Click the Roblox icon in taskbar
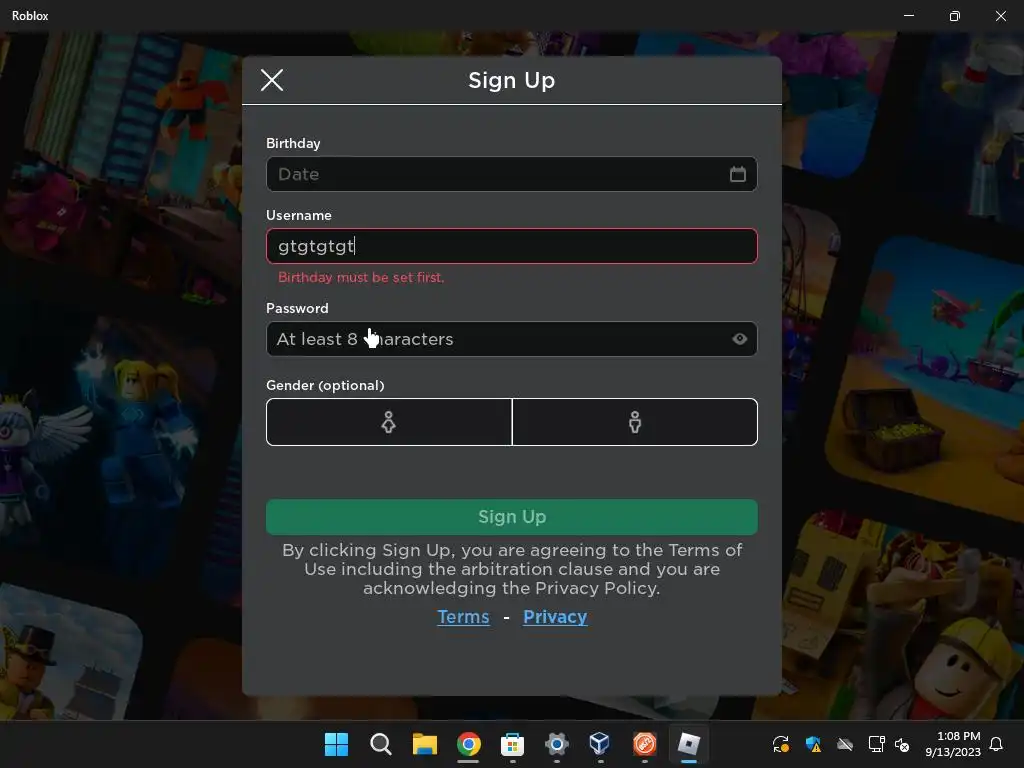The width and height of the screenshot is (1024, 768). pyautogui.click(x=688, y=744)
